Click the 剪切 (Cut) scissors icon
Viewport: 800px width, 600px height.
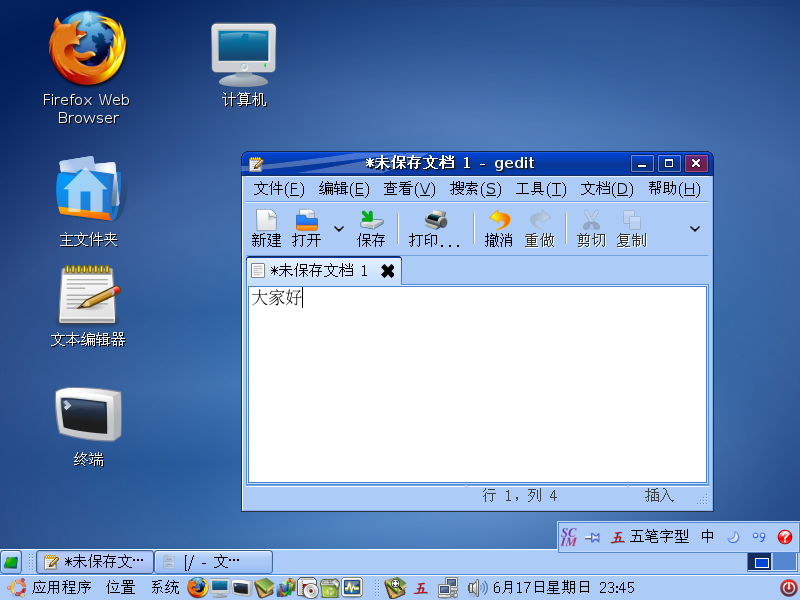pyautogui.click(x=591, y=228)
